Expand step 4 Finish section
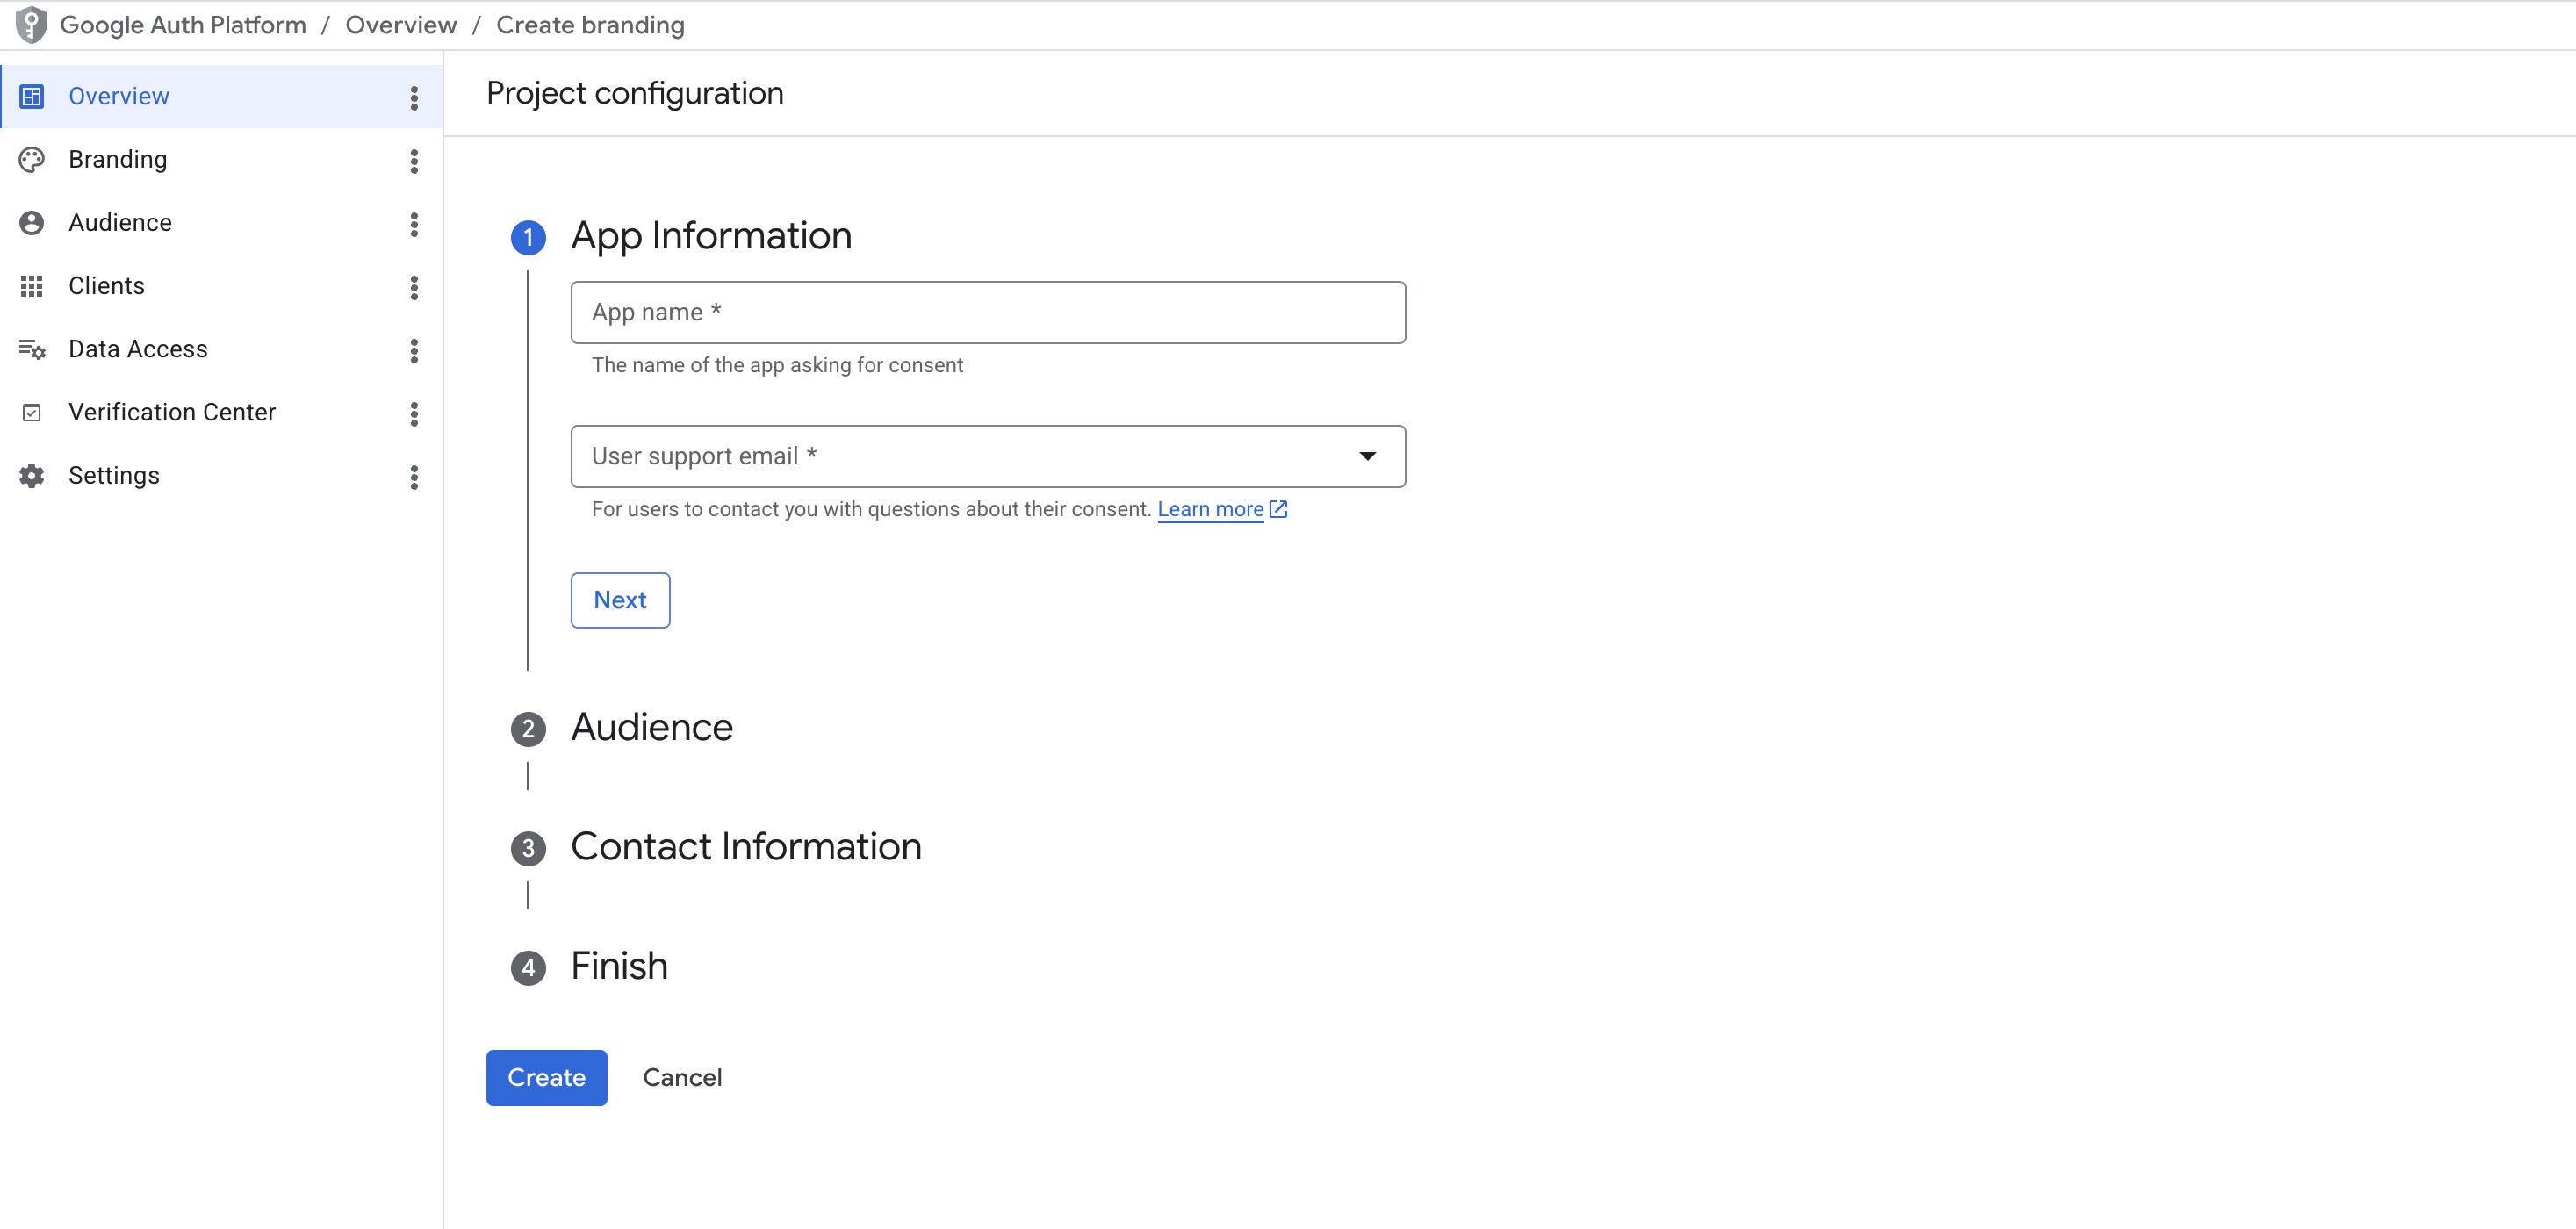 pyautogui.click(x=619, y=967)
